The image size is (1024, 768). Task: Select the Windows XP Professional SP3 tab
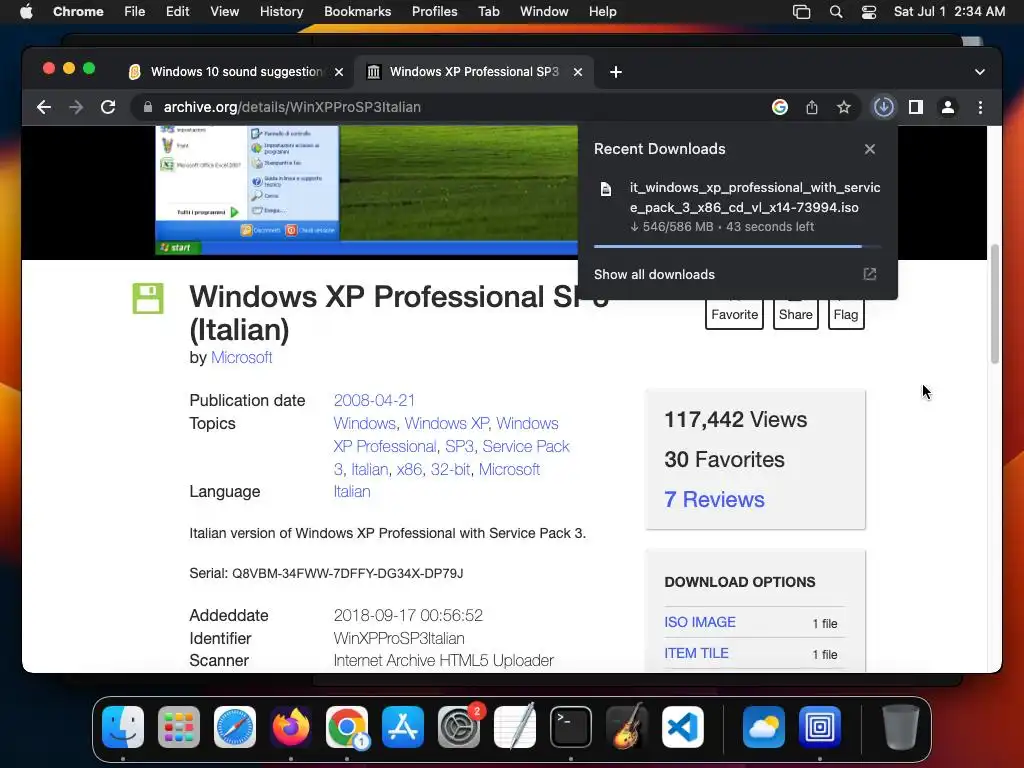coord(473,72)
